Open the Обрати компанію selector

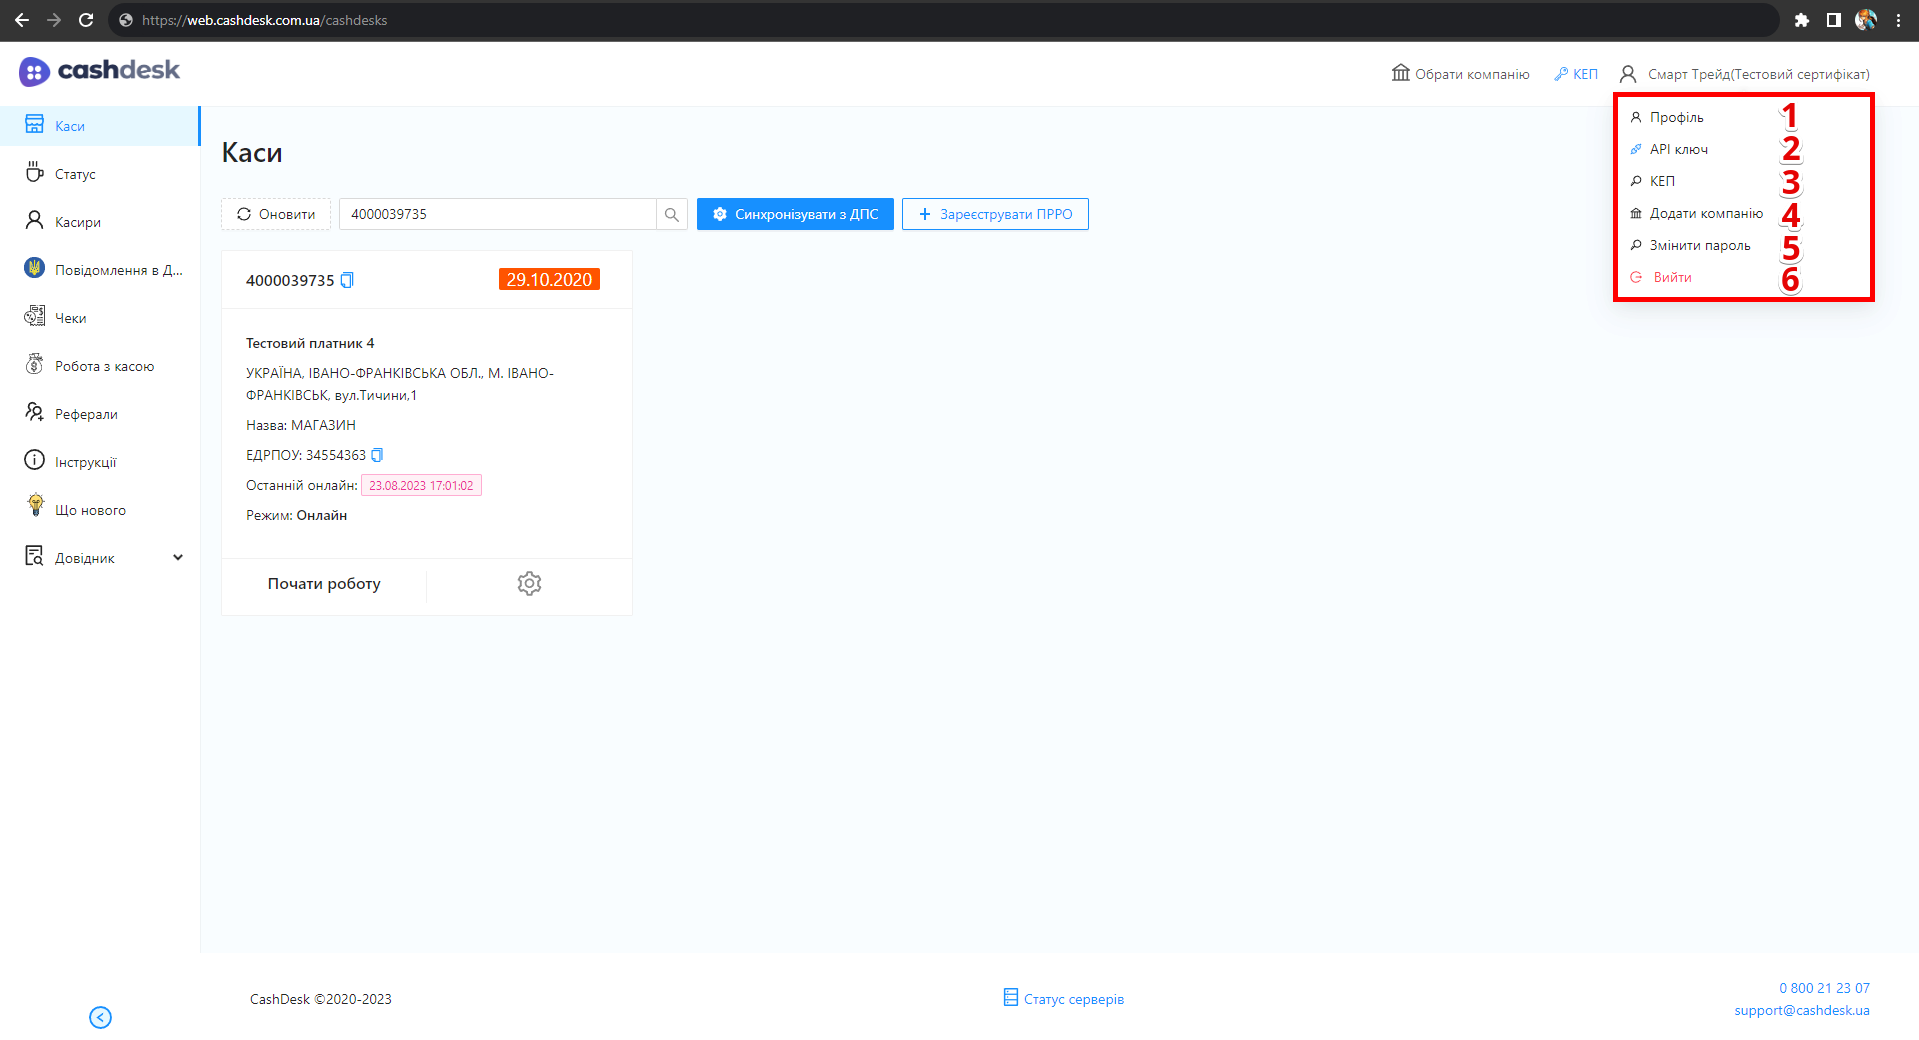1460,74
